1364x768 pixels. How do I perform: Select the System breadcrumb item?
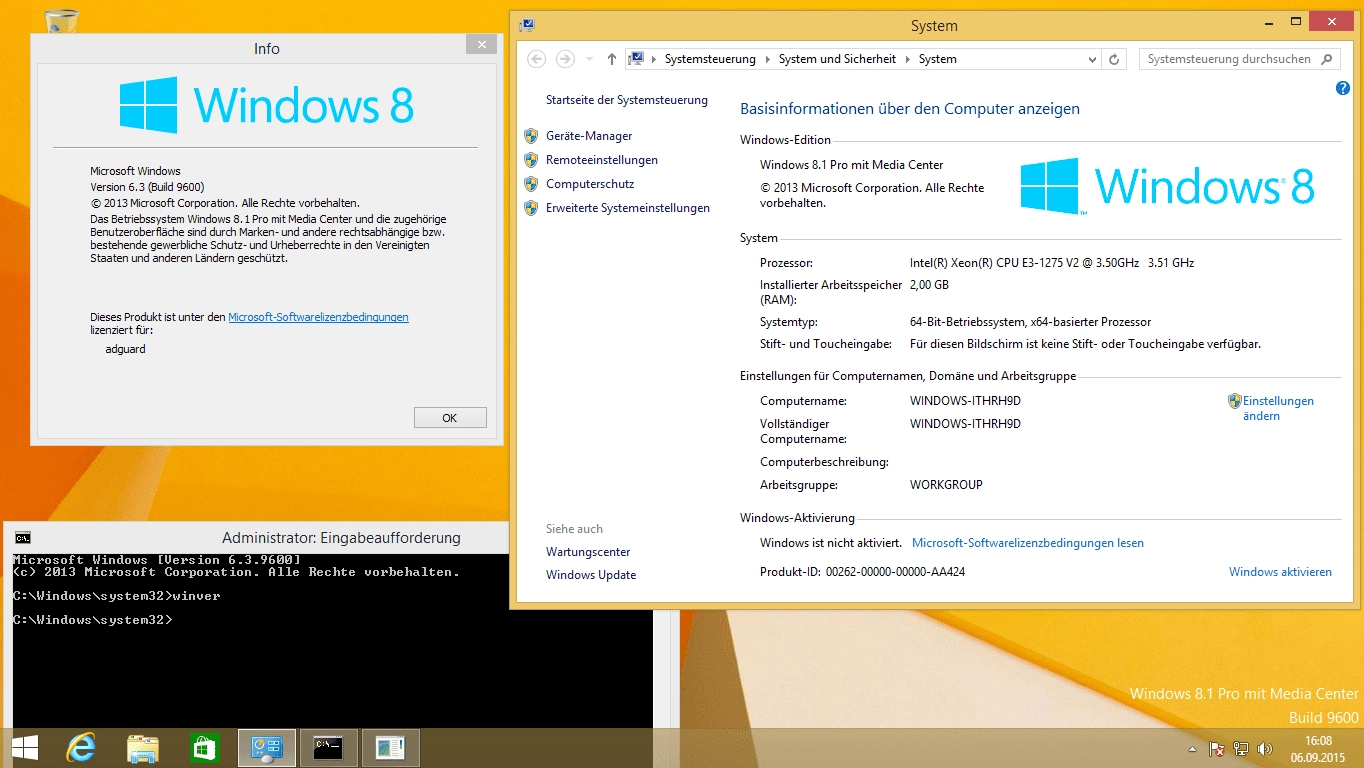(938, 59)
